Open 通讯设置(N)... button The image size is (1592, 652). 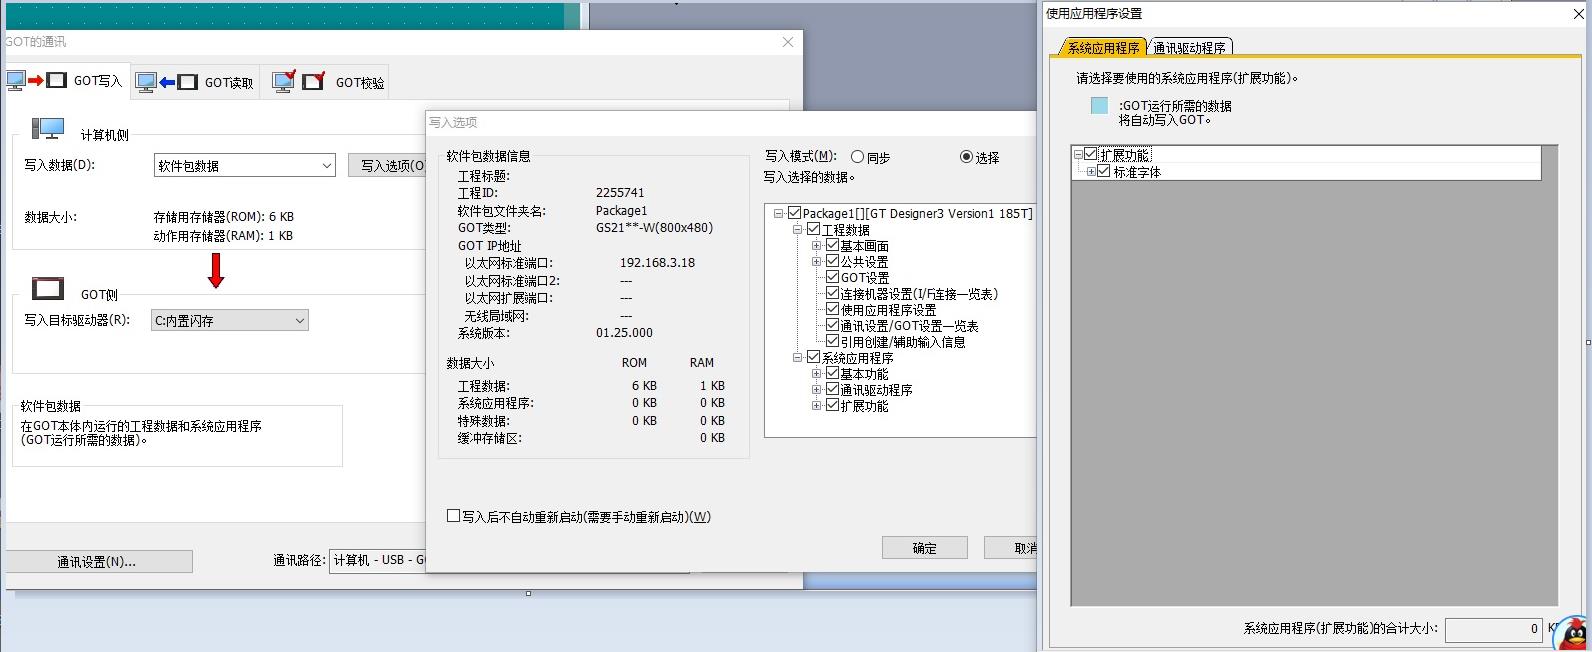pyautogui.click(x=97, y=562)
